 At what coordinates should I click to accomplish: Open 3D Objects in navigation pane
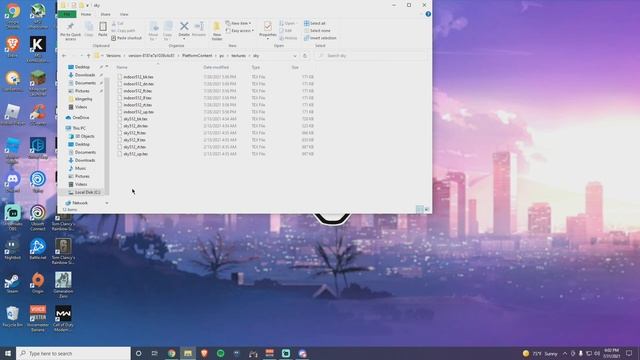pyautogui.click(x=84, y=136)
